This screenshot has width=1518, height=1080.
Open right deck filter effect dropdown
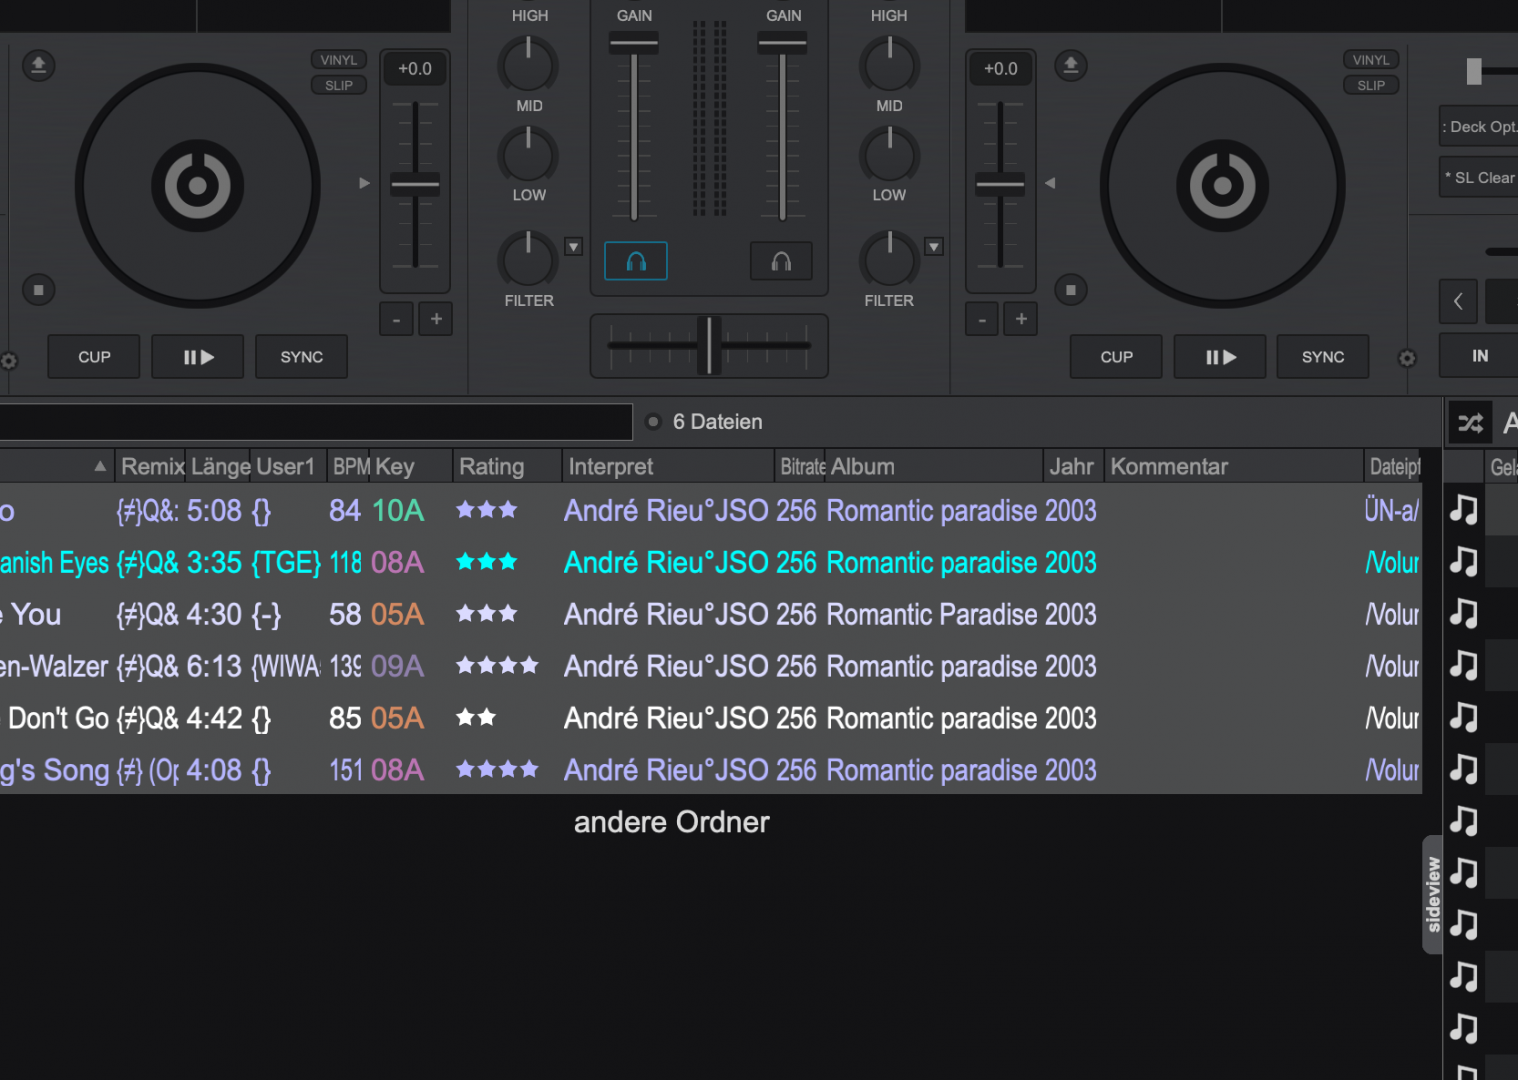pos(933,247)
